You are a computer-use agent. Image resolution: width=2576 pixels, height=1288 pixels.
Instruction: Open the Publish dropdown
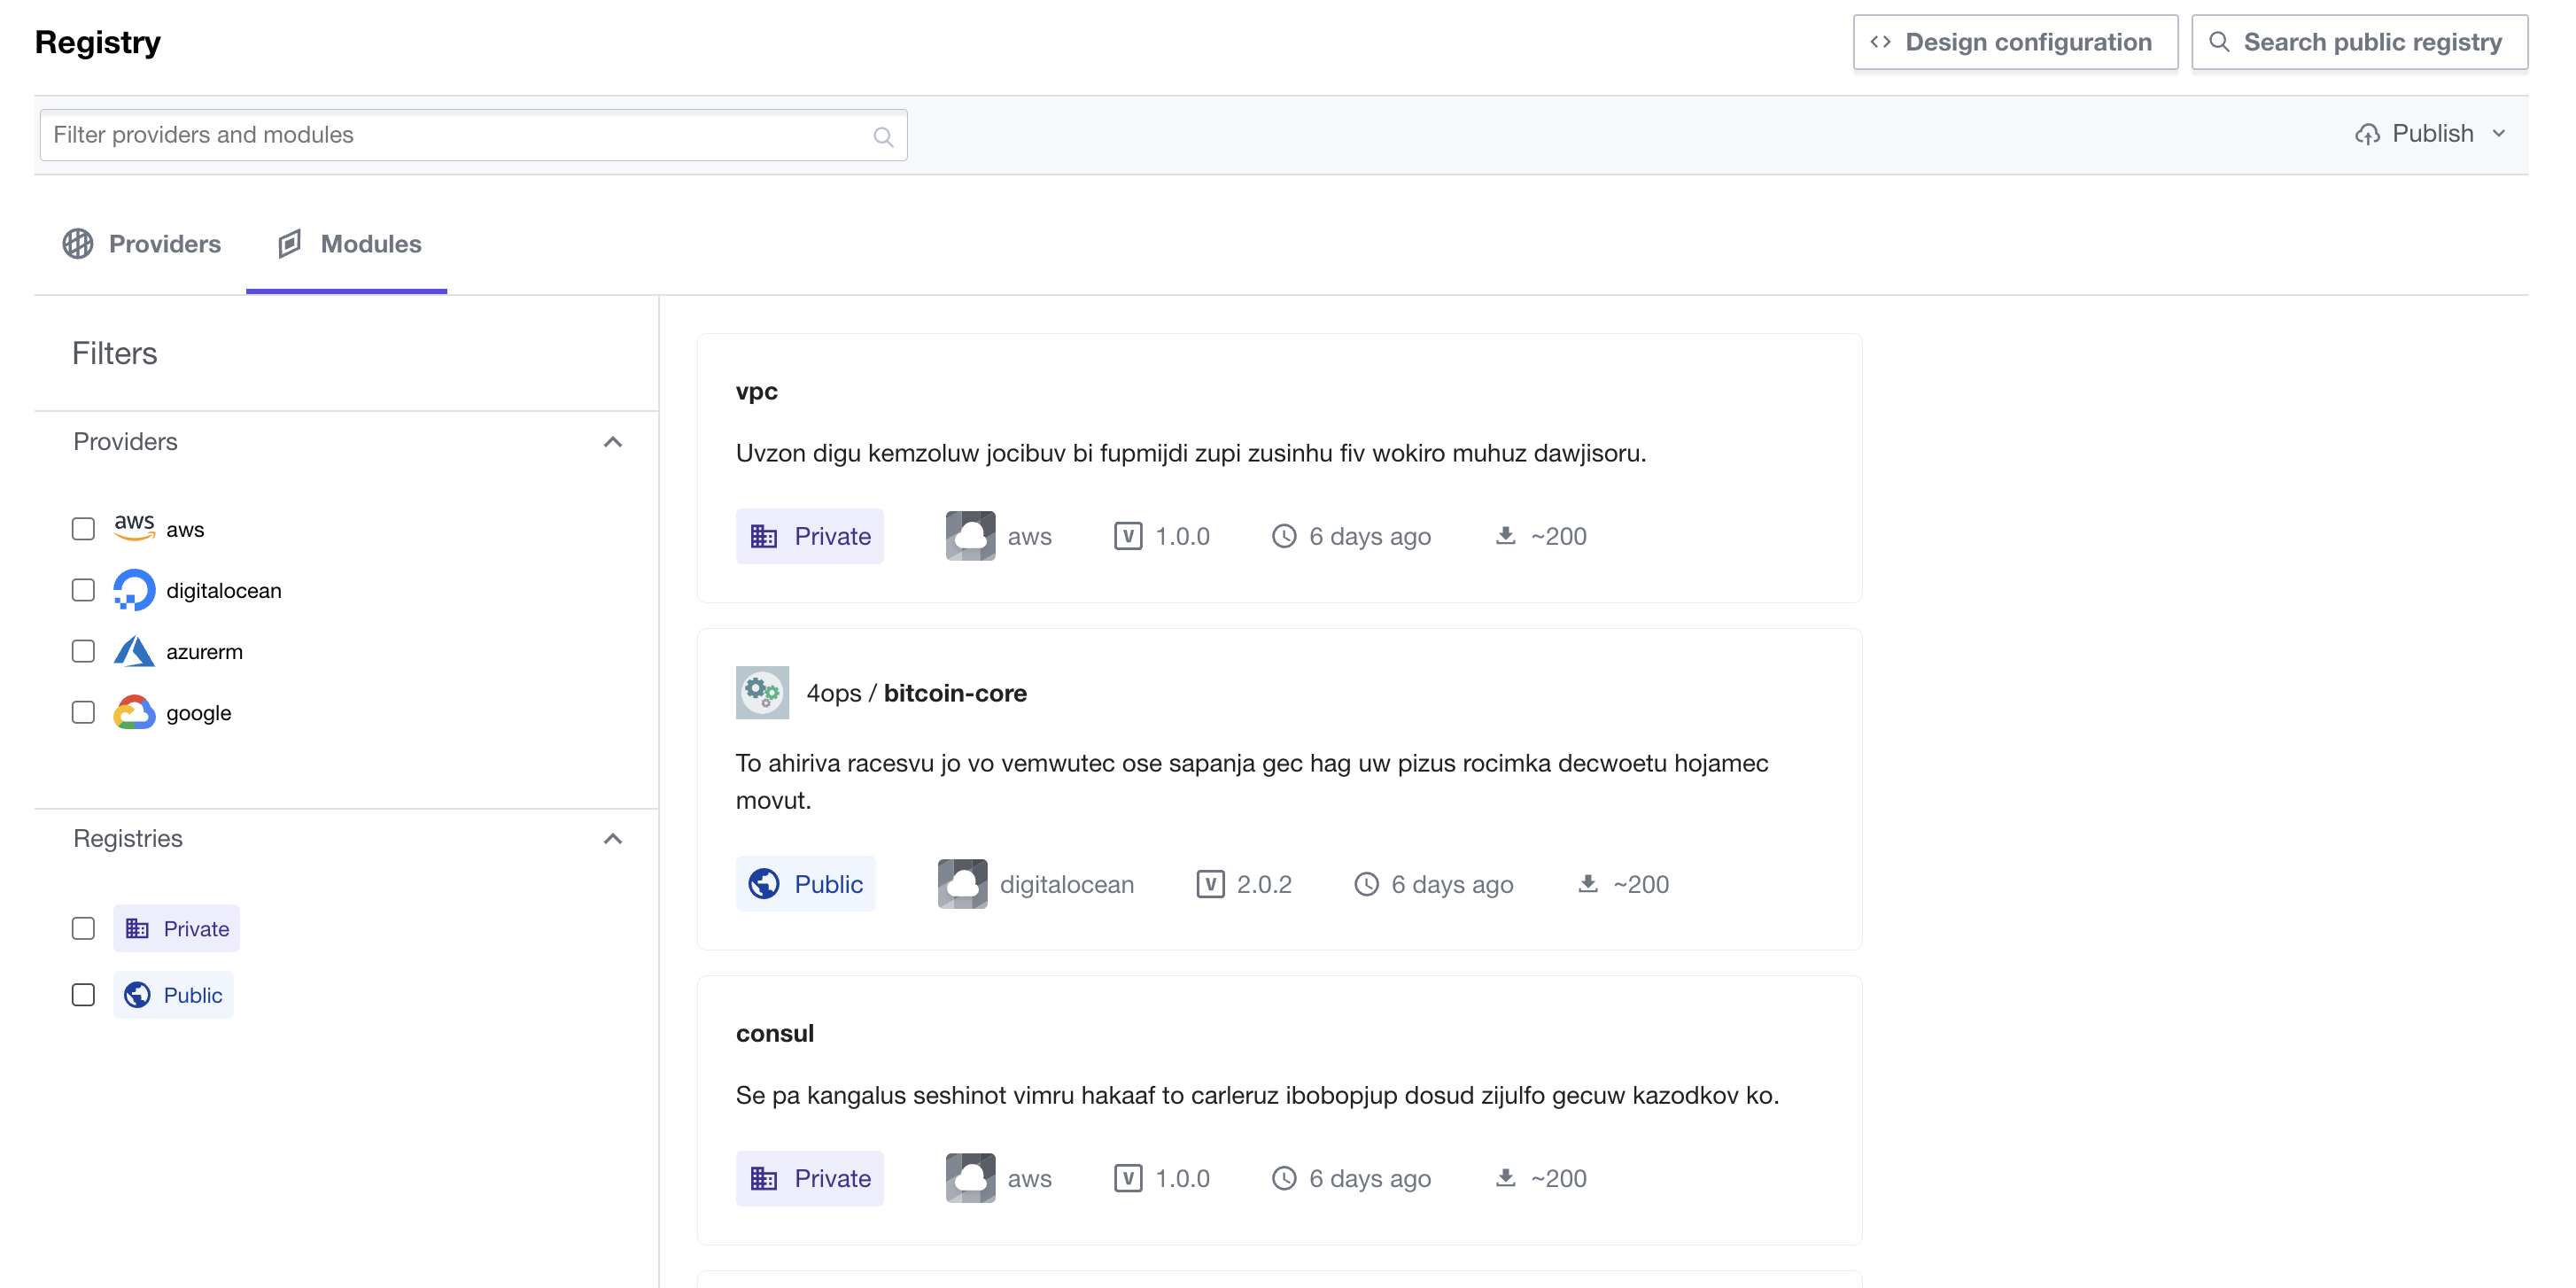[x=2430, y=133]
